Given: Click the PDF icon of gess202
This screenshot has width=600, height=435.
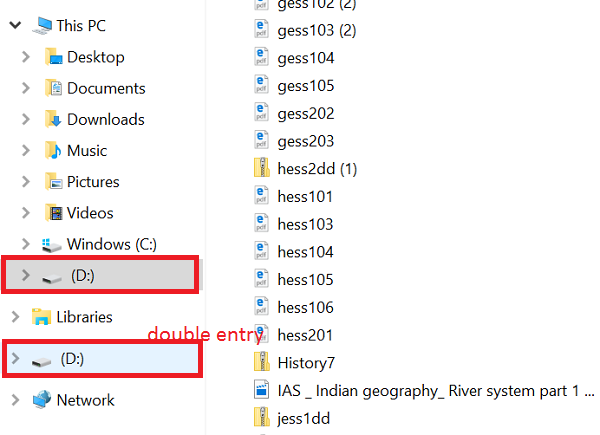Looking at the screenshot, I should [261, 112].
